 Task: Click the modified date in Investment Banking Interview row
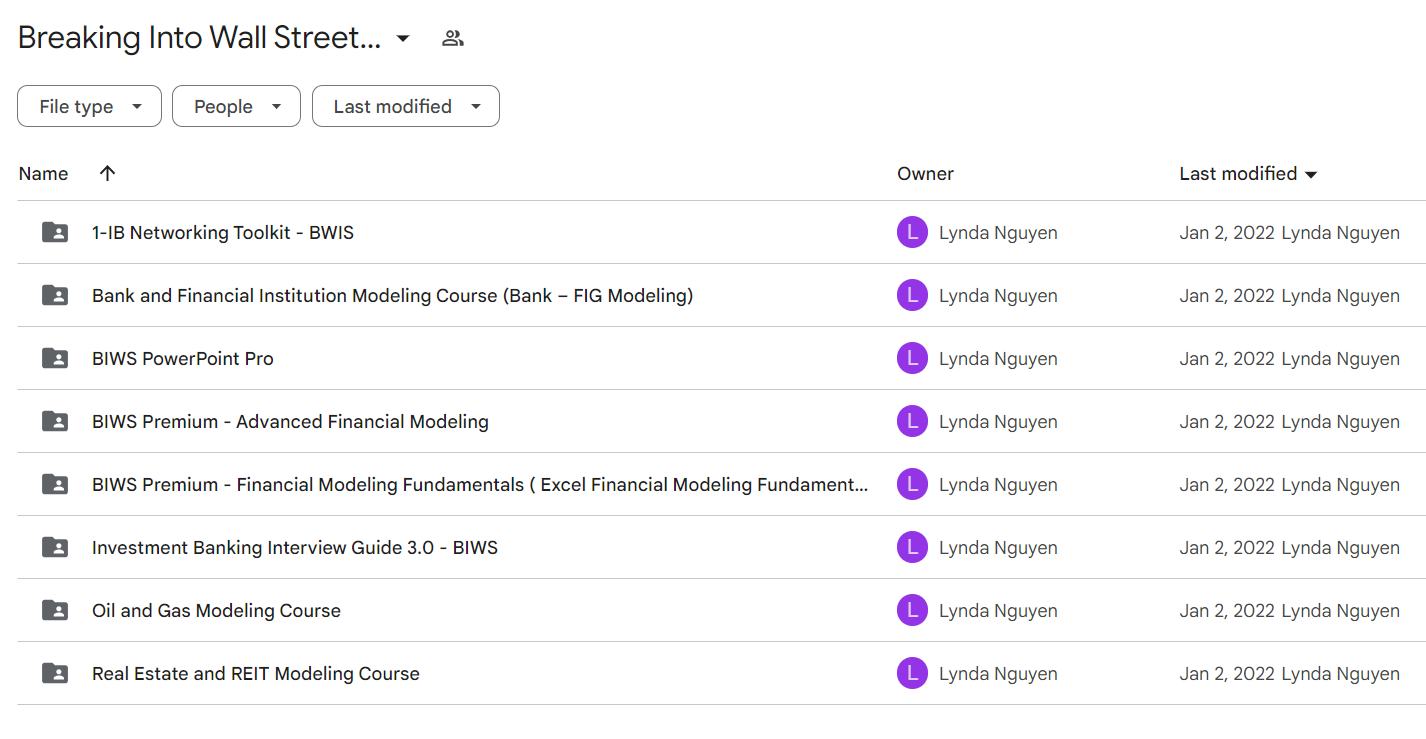tap(1227, 548)
